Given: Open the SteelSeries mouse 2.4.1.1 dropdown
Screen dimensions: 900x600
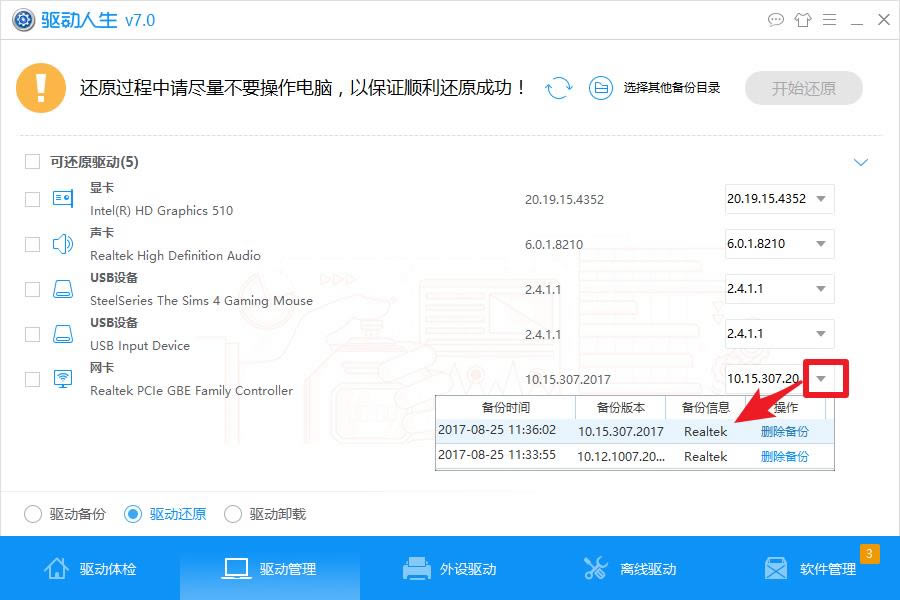Looking at the screenshot, I should coord(779,288).
